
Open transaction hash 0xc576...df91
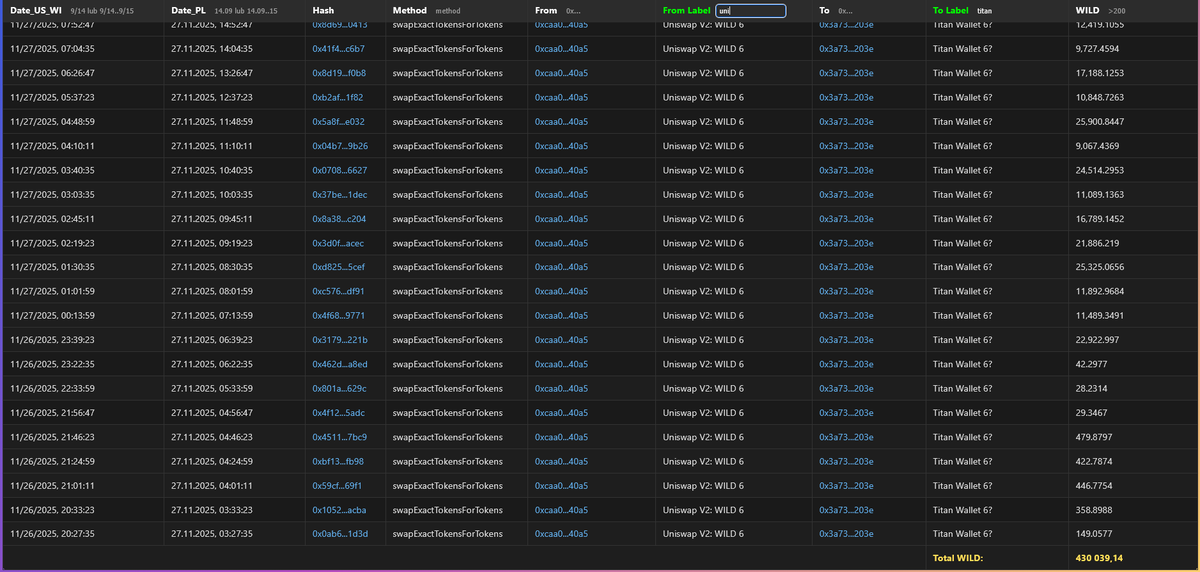pyautogui.click(x=339, y=291)
